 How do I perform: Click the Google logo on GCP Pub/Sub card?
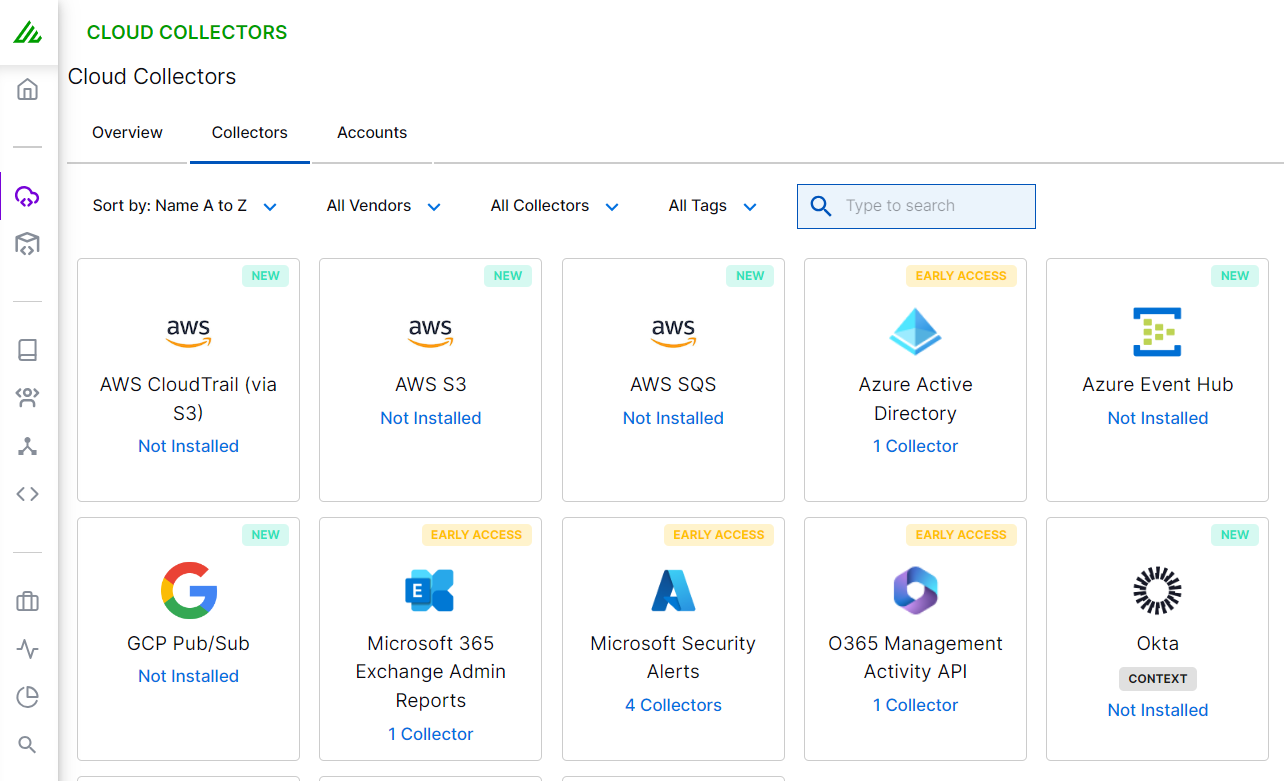click(188, 590)
